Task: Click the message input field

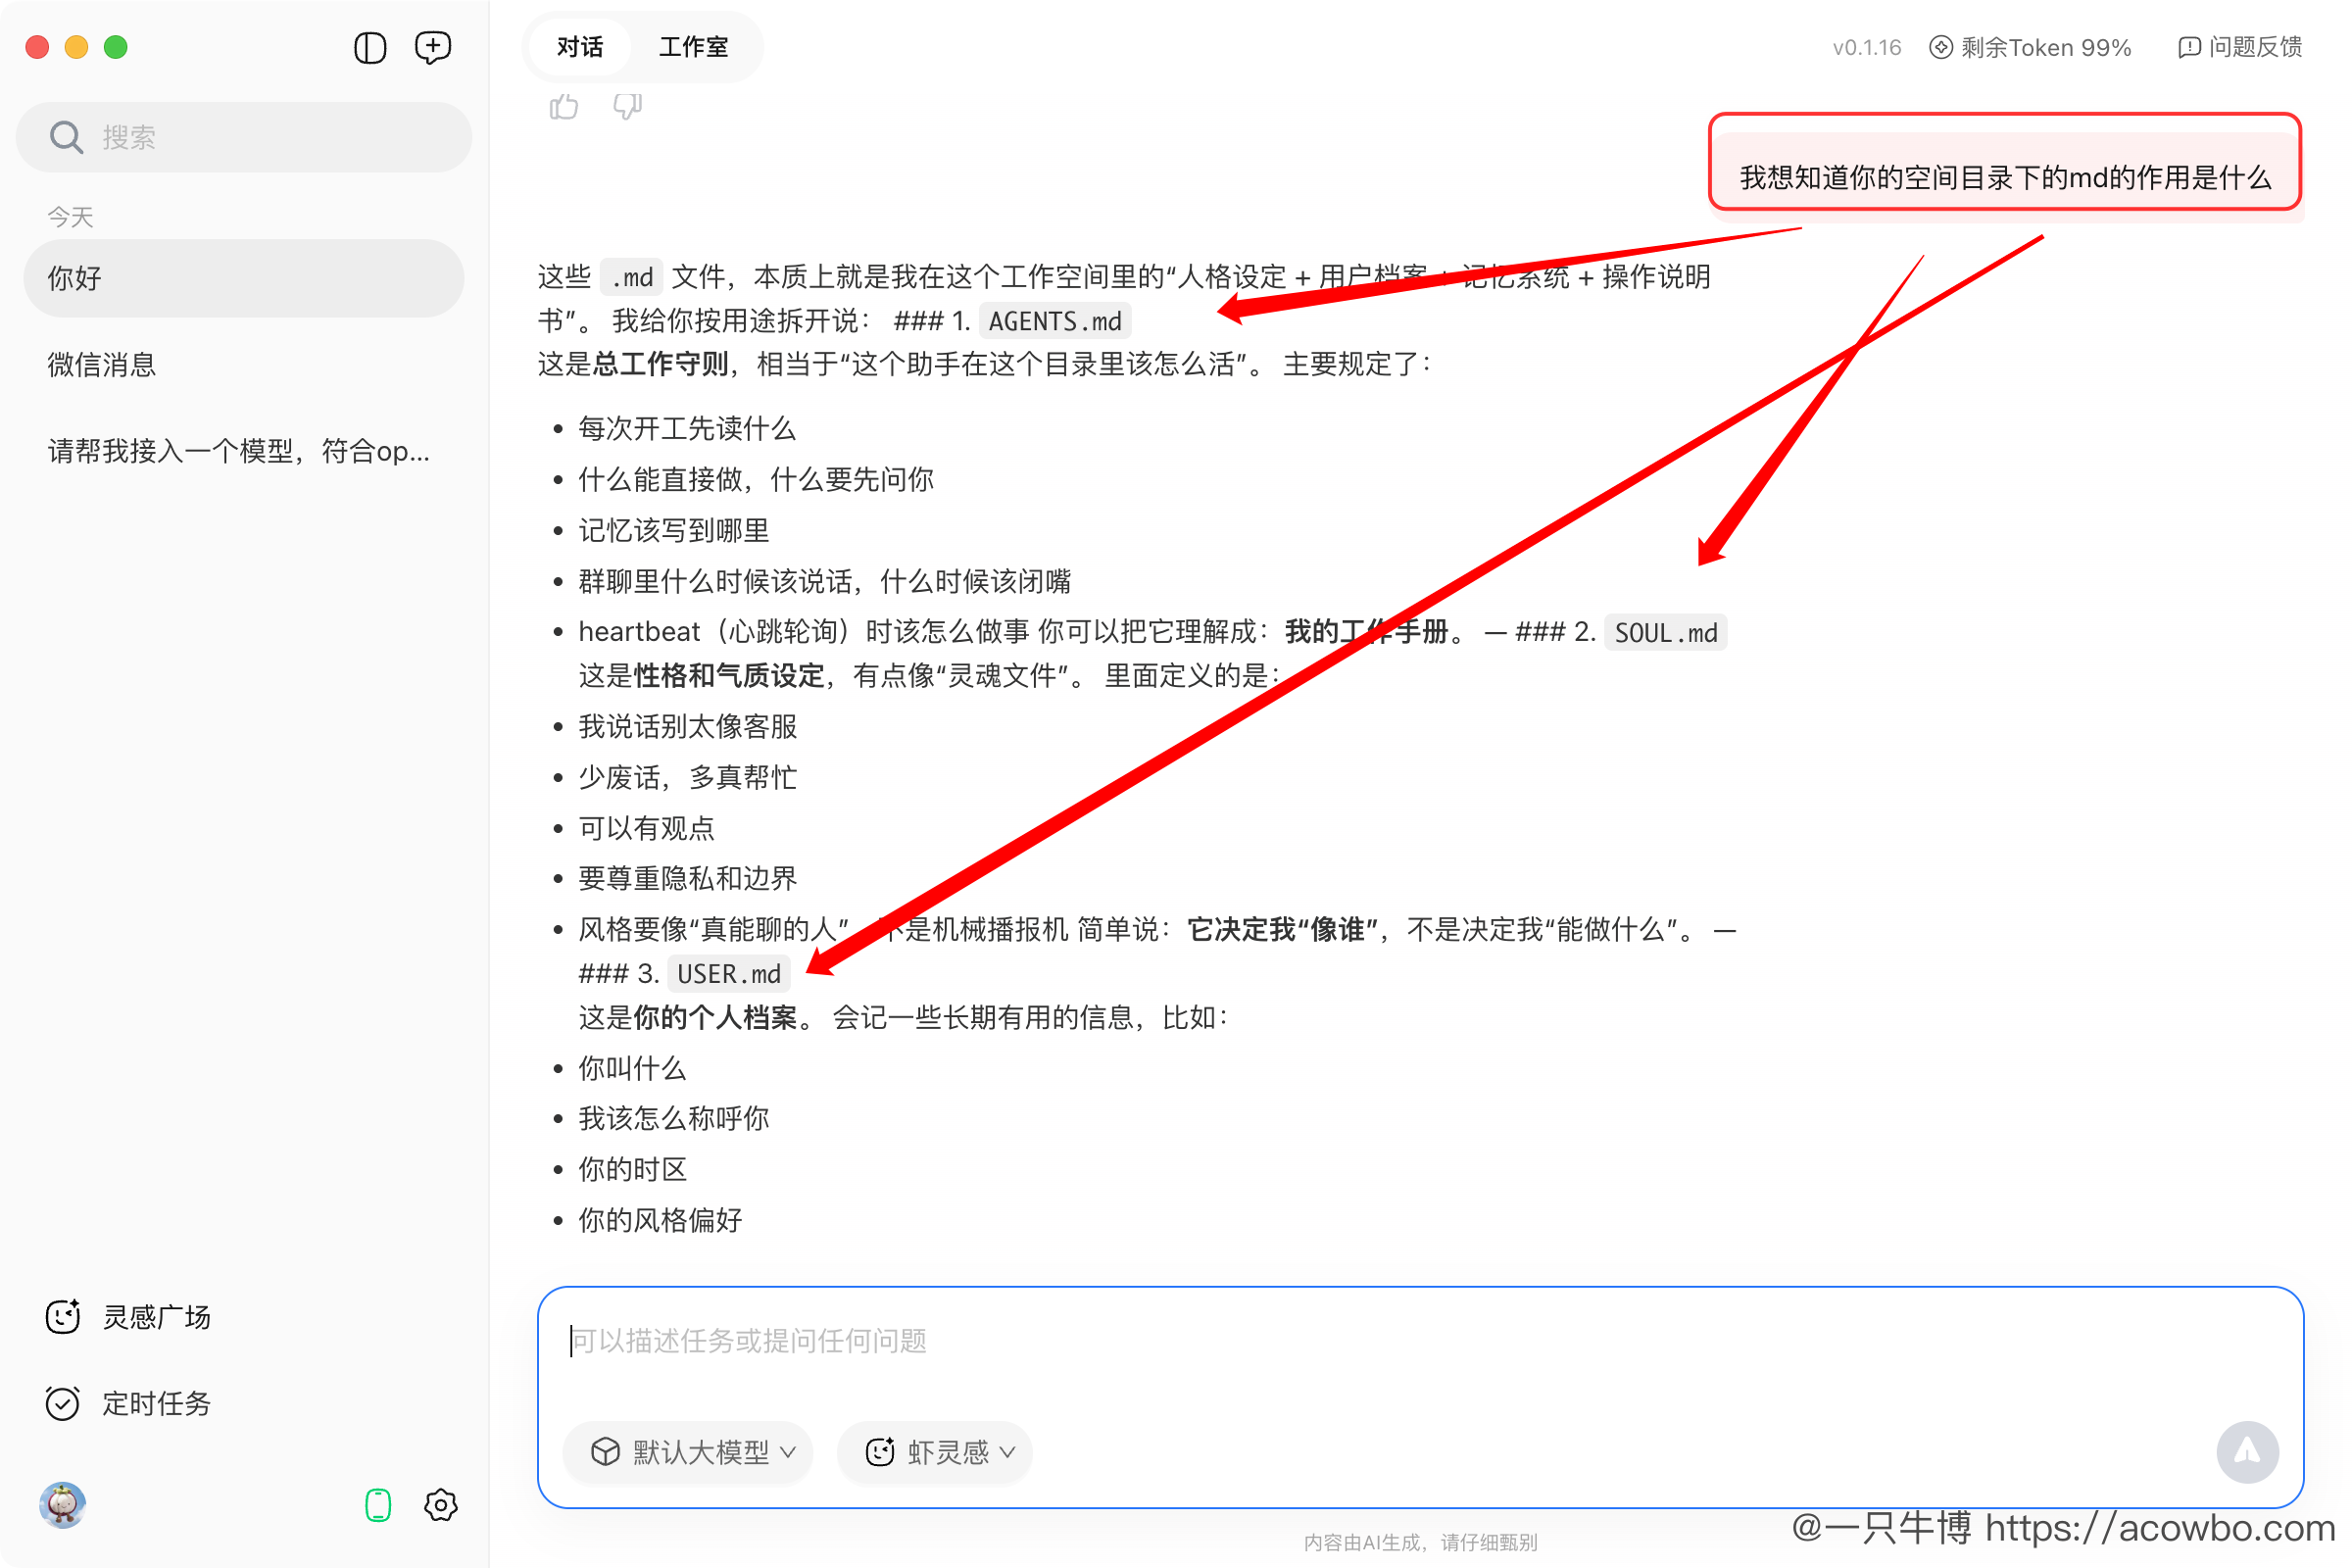Action: click(x=1200, y=1343)
